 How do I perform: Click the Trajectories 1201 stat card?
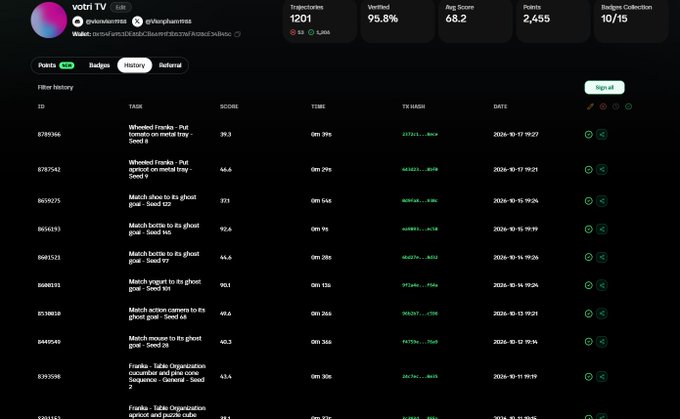(320, 20)
